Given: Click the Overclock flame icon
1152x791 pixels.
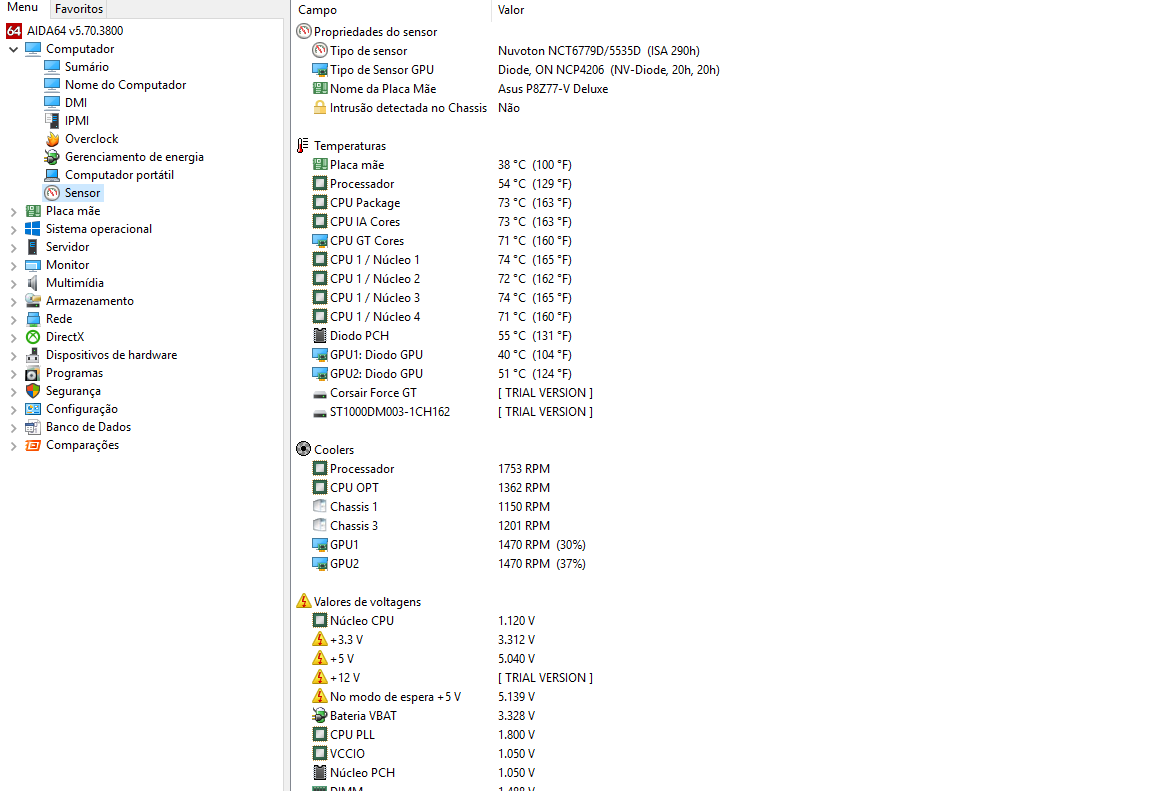Looking at the screenshot, I should pyautogui.click(x=51, y=139).
